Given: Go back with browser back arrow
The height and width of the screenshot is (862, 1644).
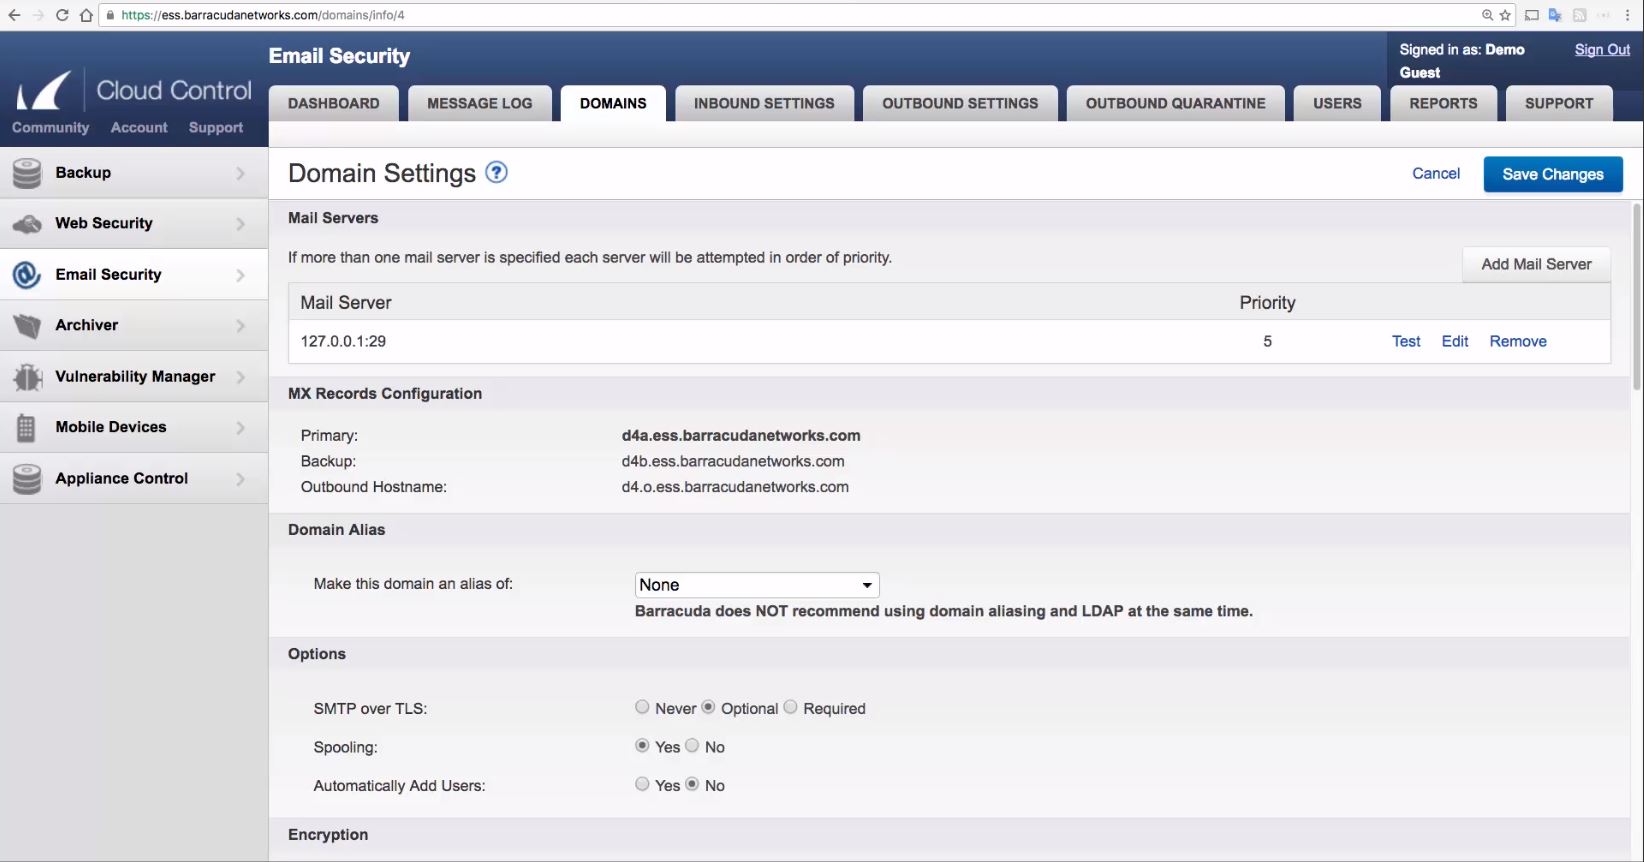Looking at the screenshot, I should 14,15.
